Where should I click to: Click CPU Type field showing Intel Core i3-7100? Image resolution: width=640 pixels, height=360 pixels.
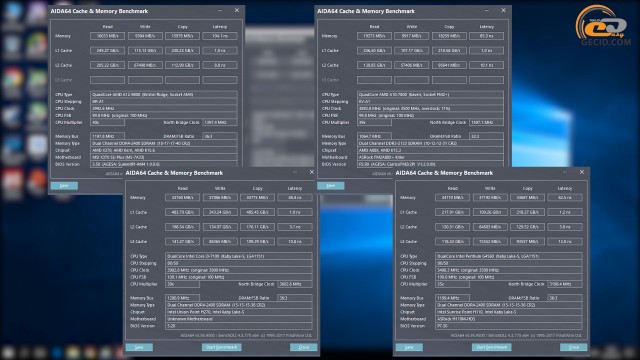[239, 256]
